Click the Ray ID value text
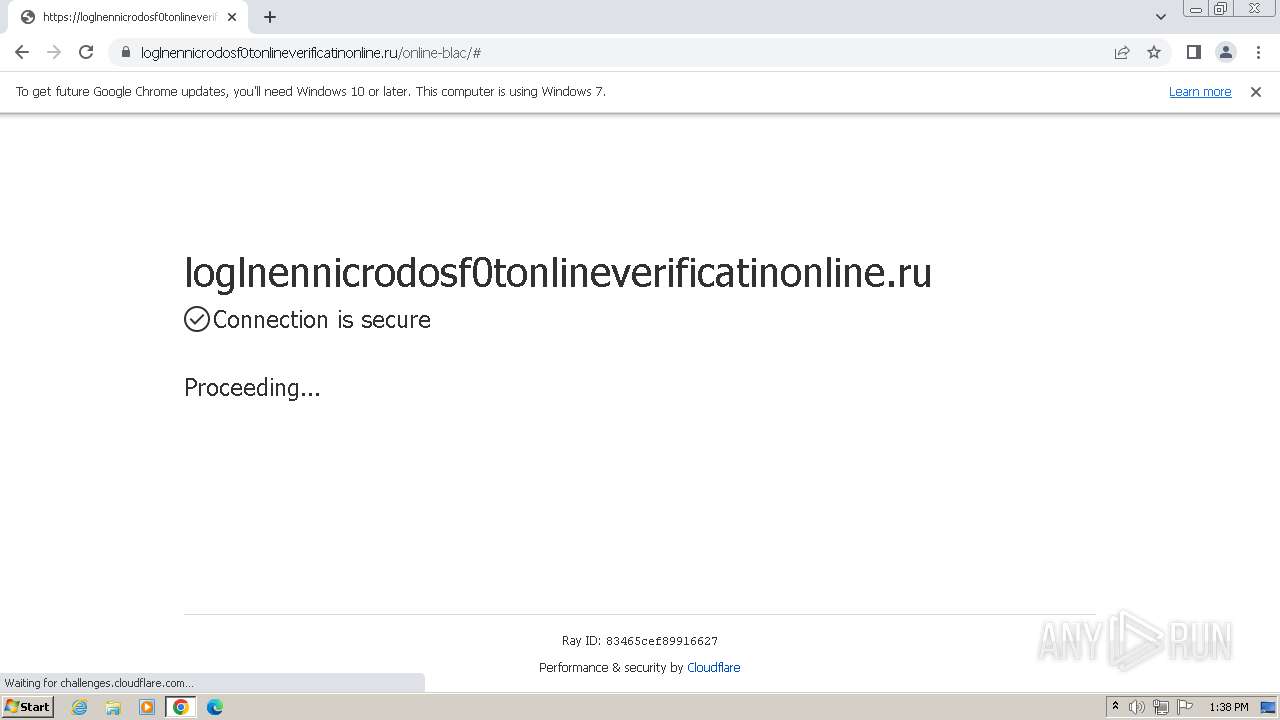This screenshot has width=1280, height=720. coord(662,641)
